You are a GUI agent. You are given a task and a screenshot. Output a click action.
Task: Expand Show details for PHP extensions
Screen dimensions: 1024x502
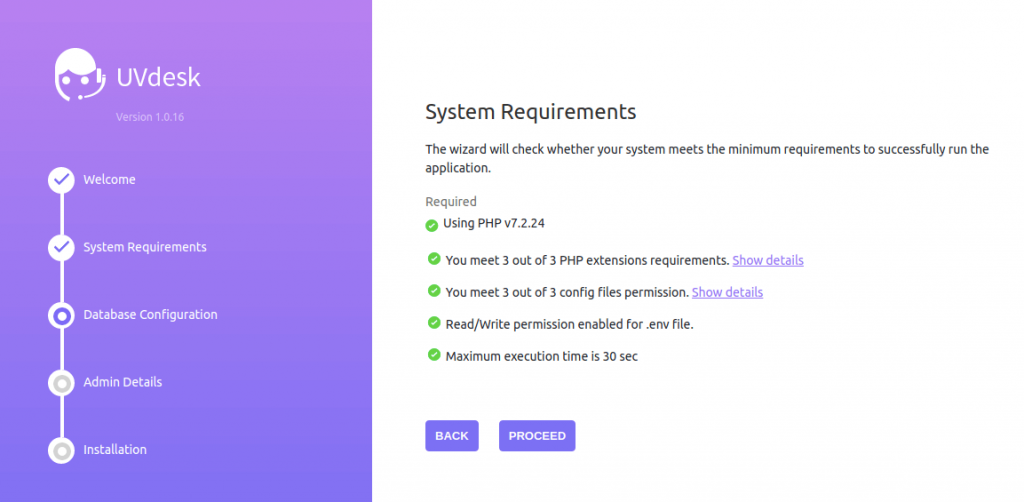(x=768, y=260)
